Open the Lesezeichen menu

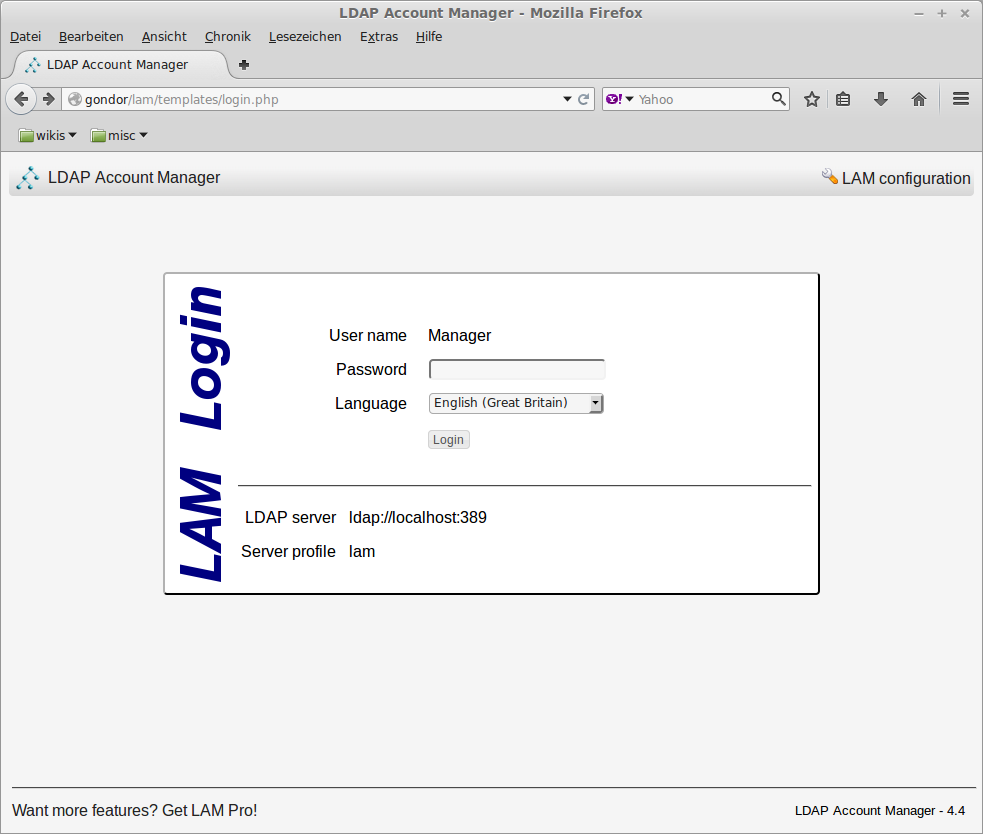coord(305,36)
